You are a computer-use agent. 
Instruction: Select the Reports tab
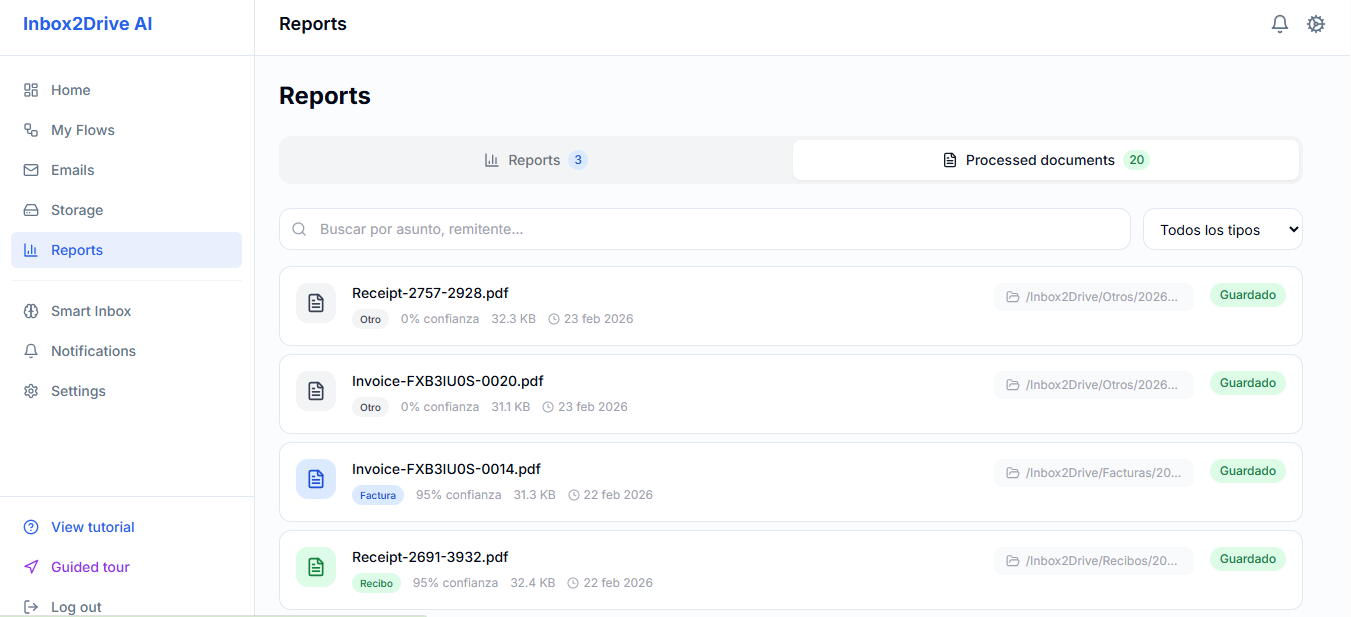pyautogui.click(x=535, y=159)
